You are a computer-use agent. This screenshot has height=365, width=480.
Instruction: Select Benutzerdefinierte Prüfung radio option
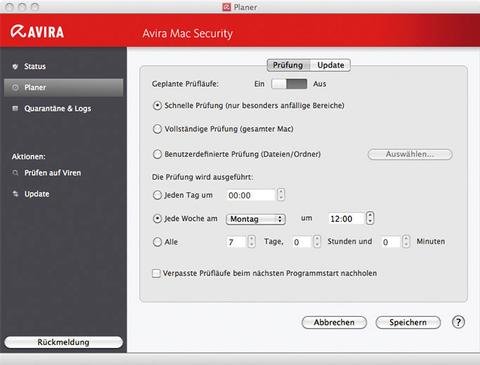(157, 154)
